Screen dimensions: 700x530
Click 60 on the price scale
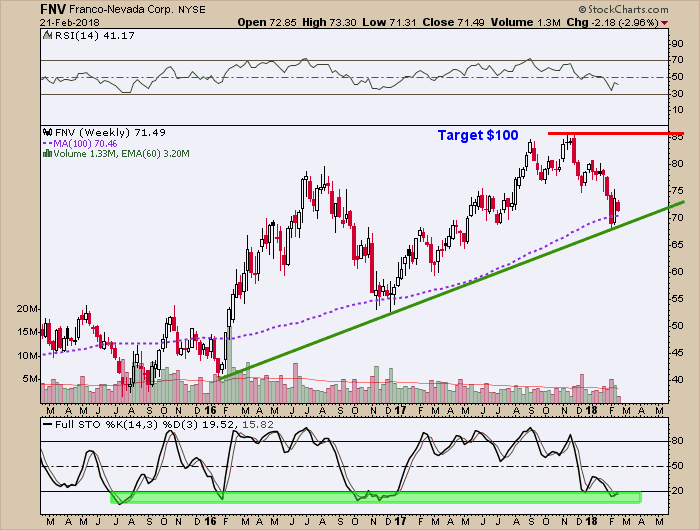tap(677, 272)
